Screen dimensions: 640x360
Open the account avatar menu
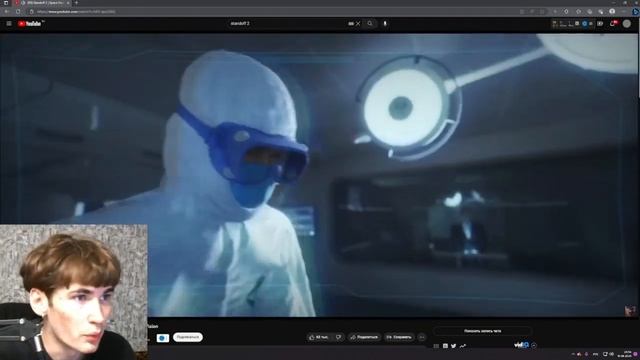[627, 24]
